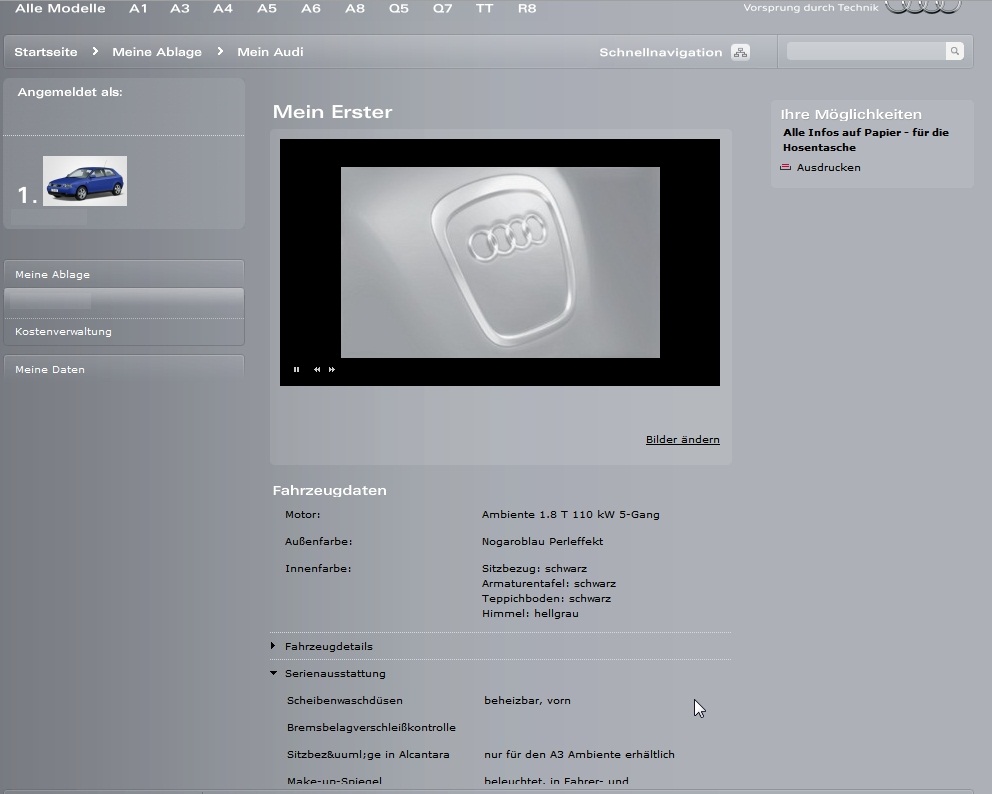Click Bilder ändern link

[x=683, y=439]
